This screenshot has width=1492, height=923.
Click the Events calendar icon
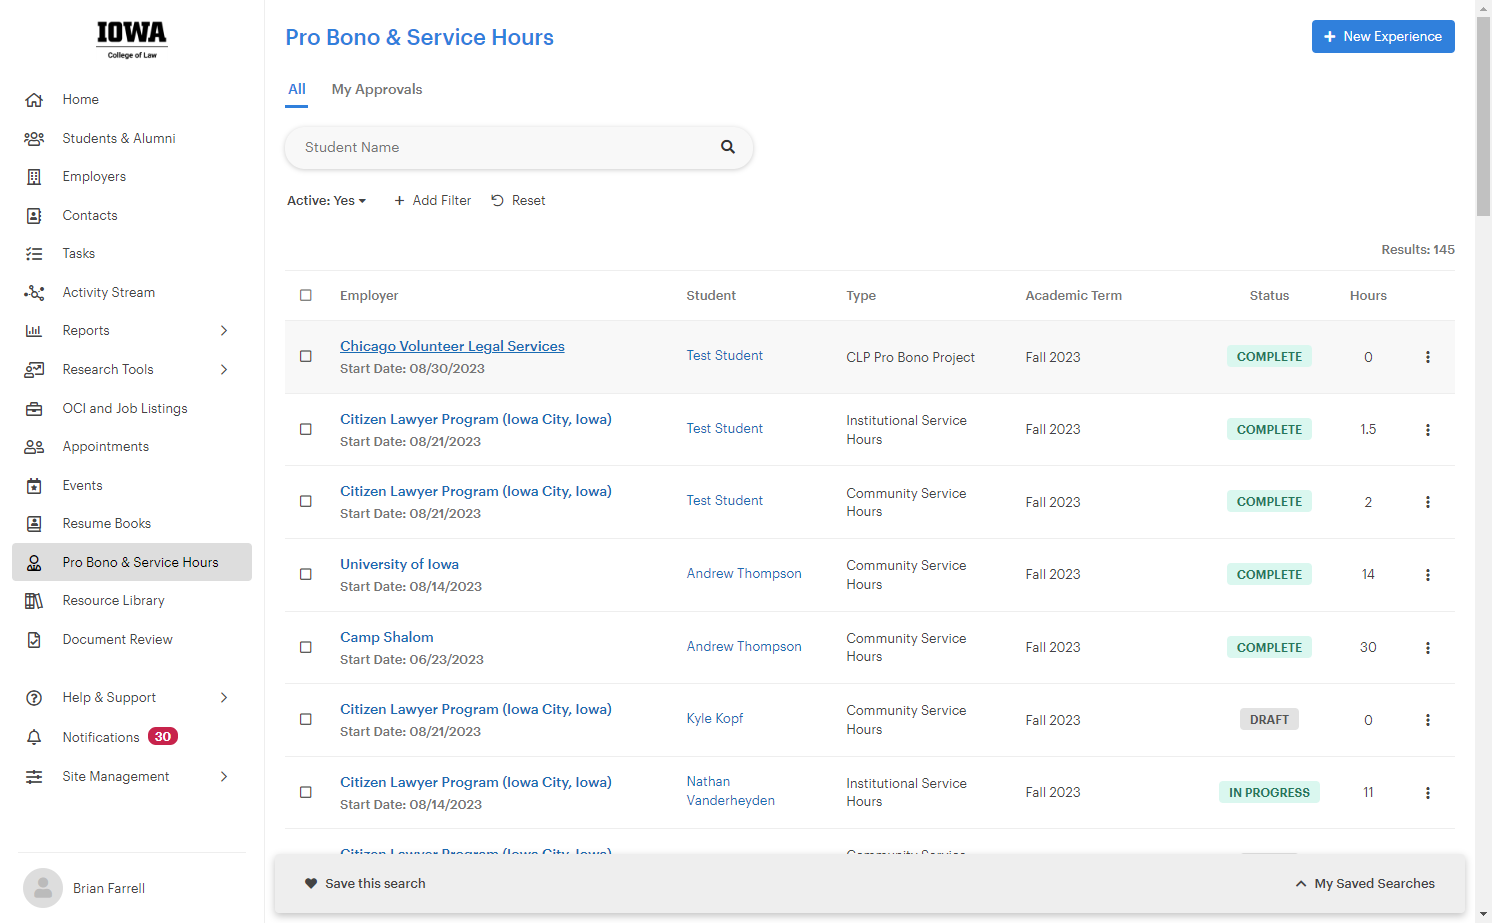tap(34, 486)
